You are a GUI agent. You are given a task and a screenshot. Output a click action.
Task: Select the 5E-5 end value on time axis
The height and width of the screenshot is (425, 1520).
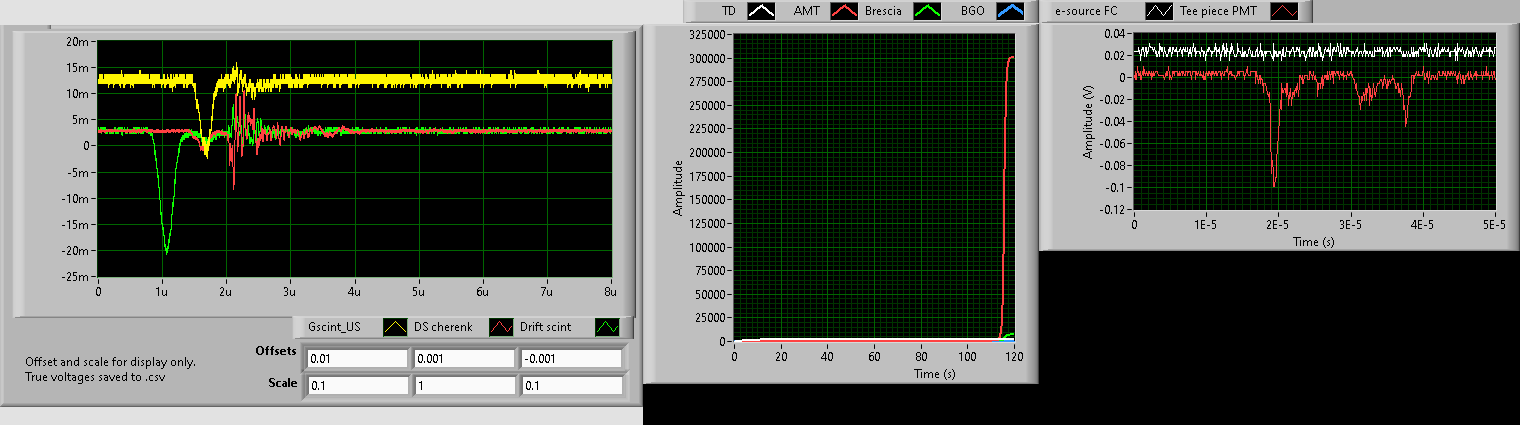1494,226
